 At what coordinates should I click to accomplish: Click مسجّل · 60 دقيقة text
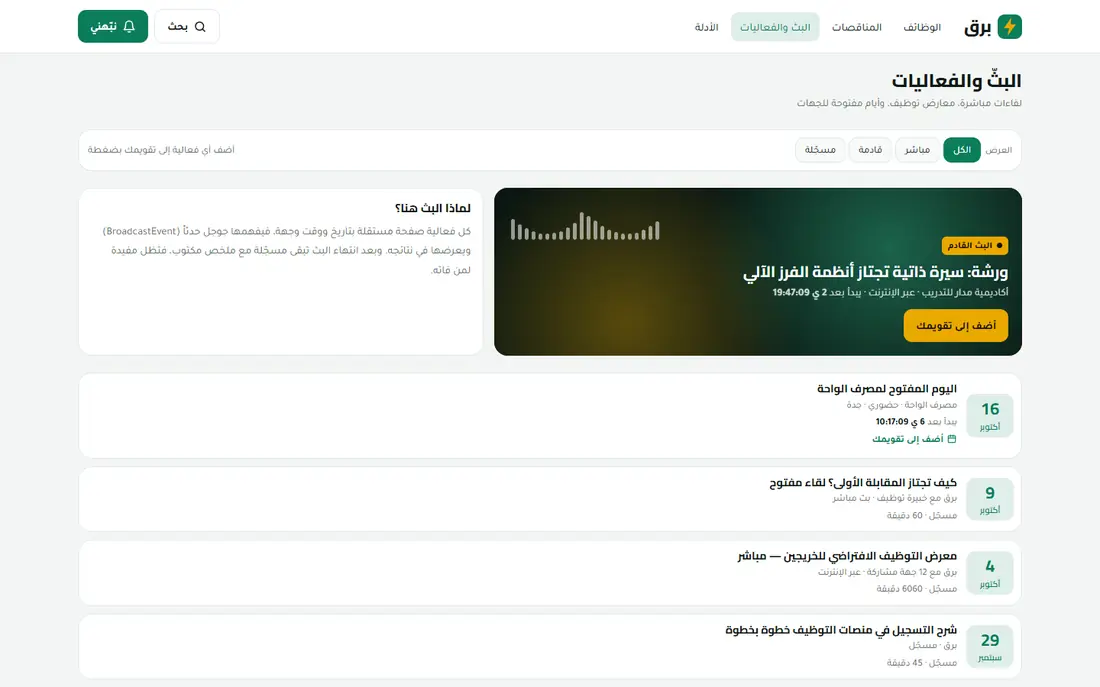pos(922,515)
